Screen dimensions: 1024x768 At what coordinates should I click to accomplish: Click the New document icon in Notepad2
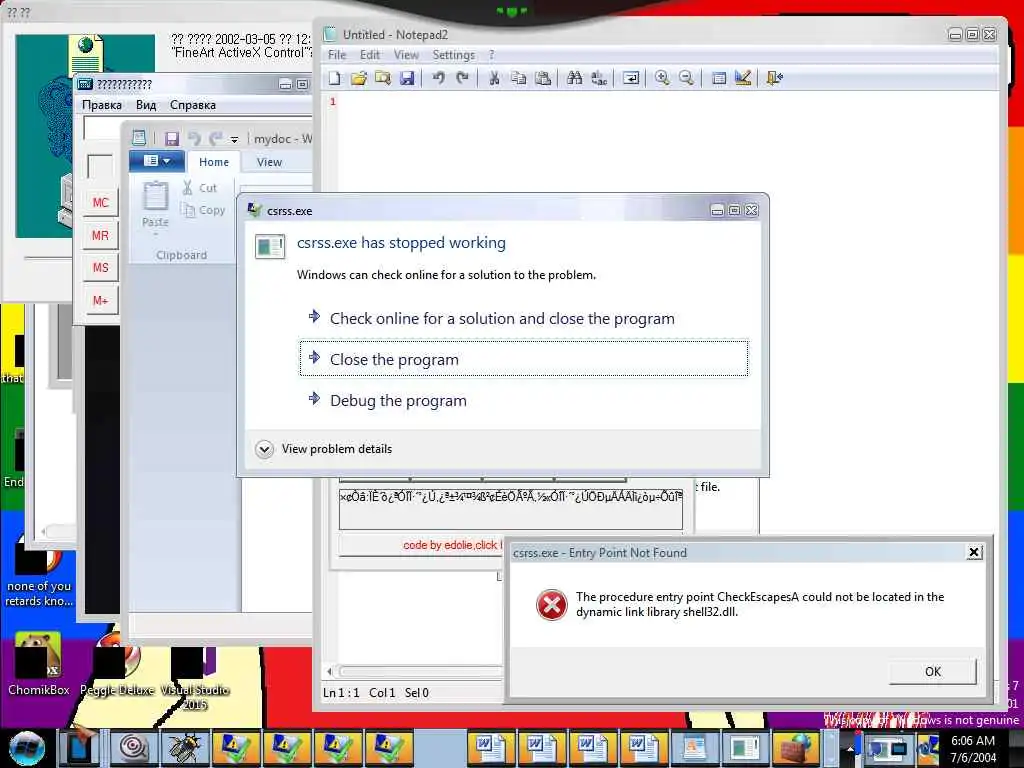[334, 78]
